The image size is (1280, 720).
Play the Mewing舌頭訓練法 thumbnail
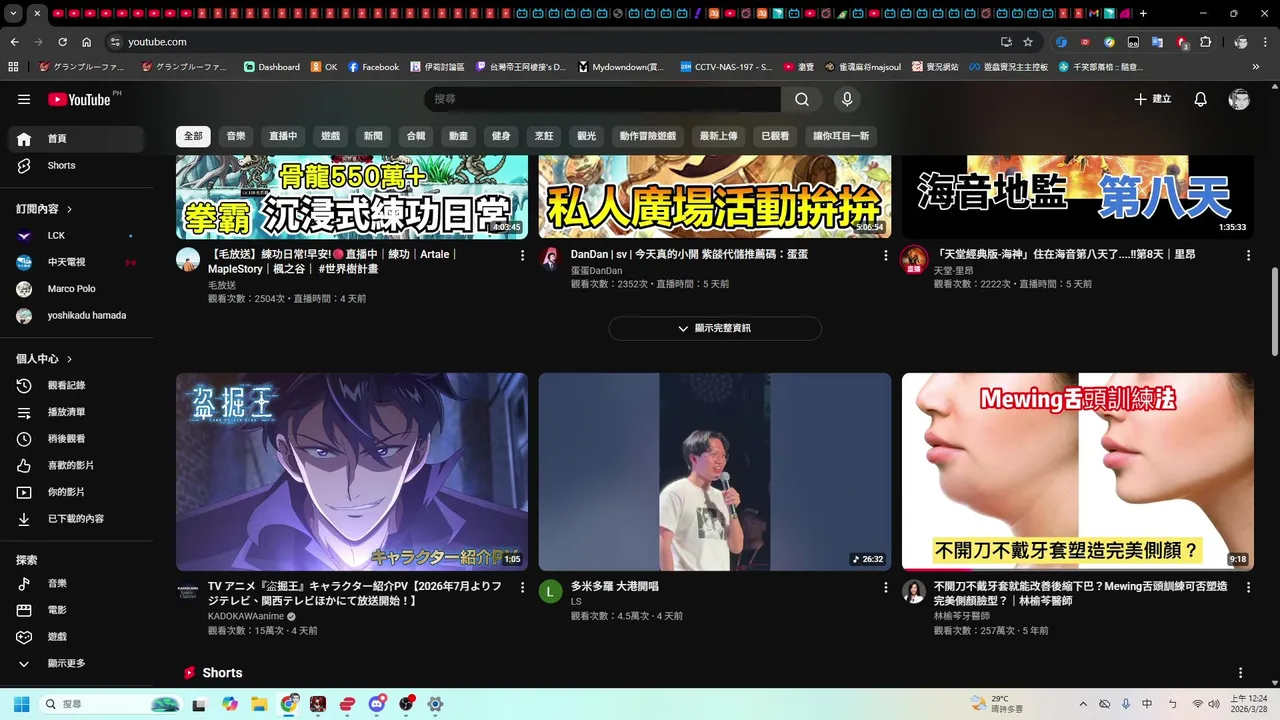[x=1078, y=472]
